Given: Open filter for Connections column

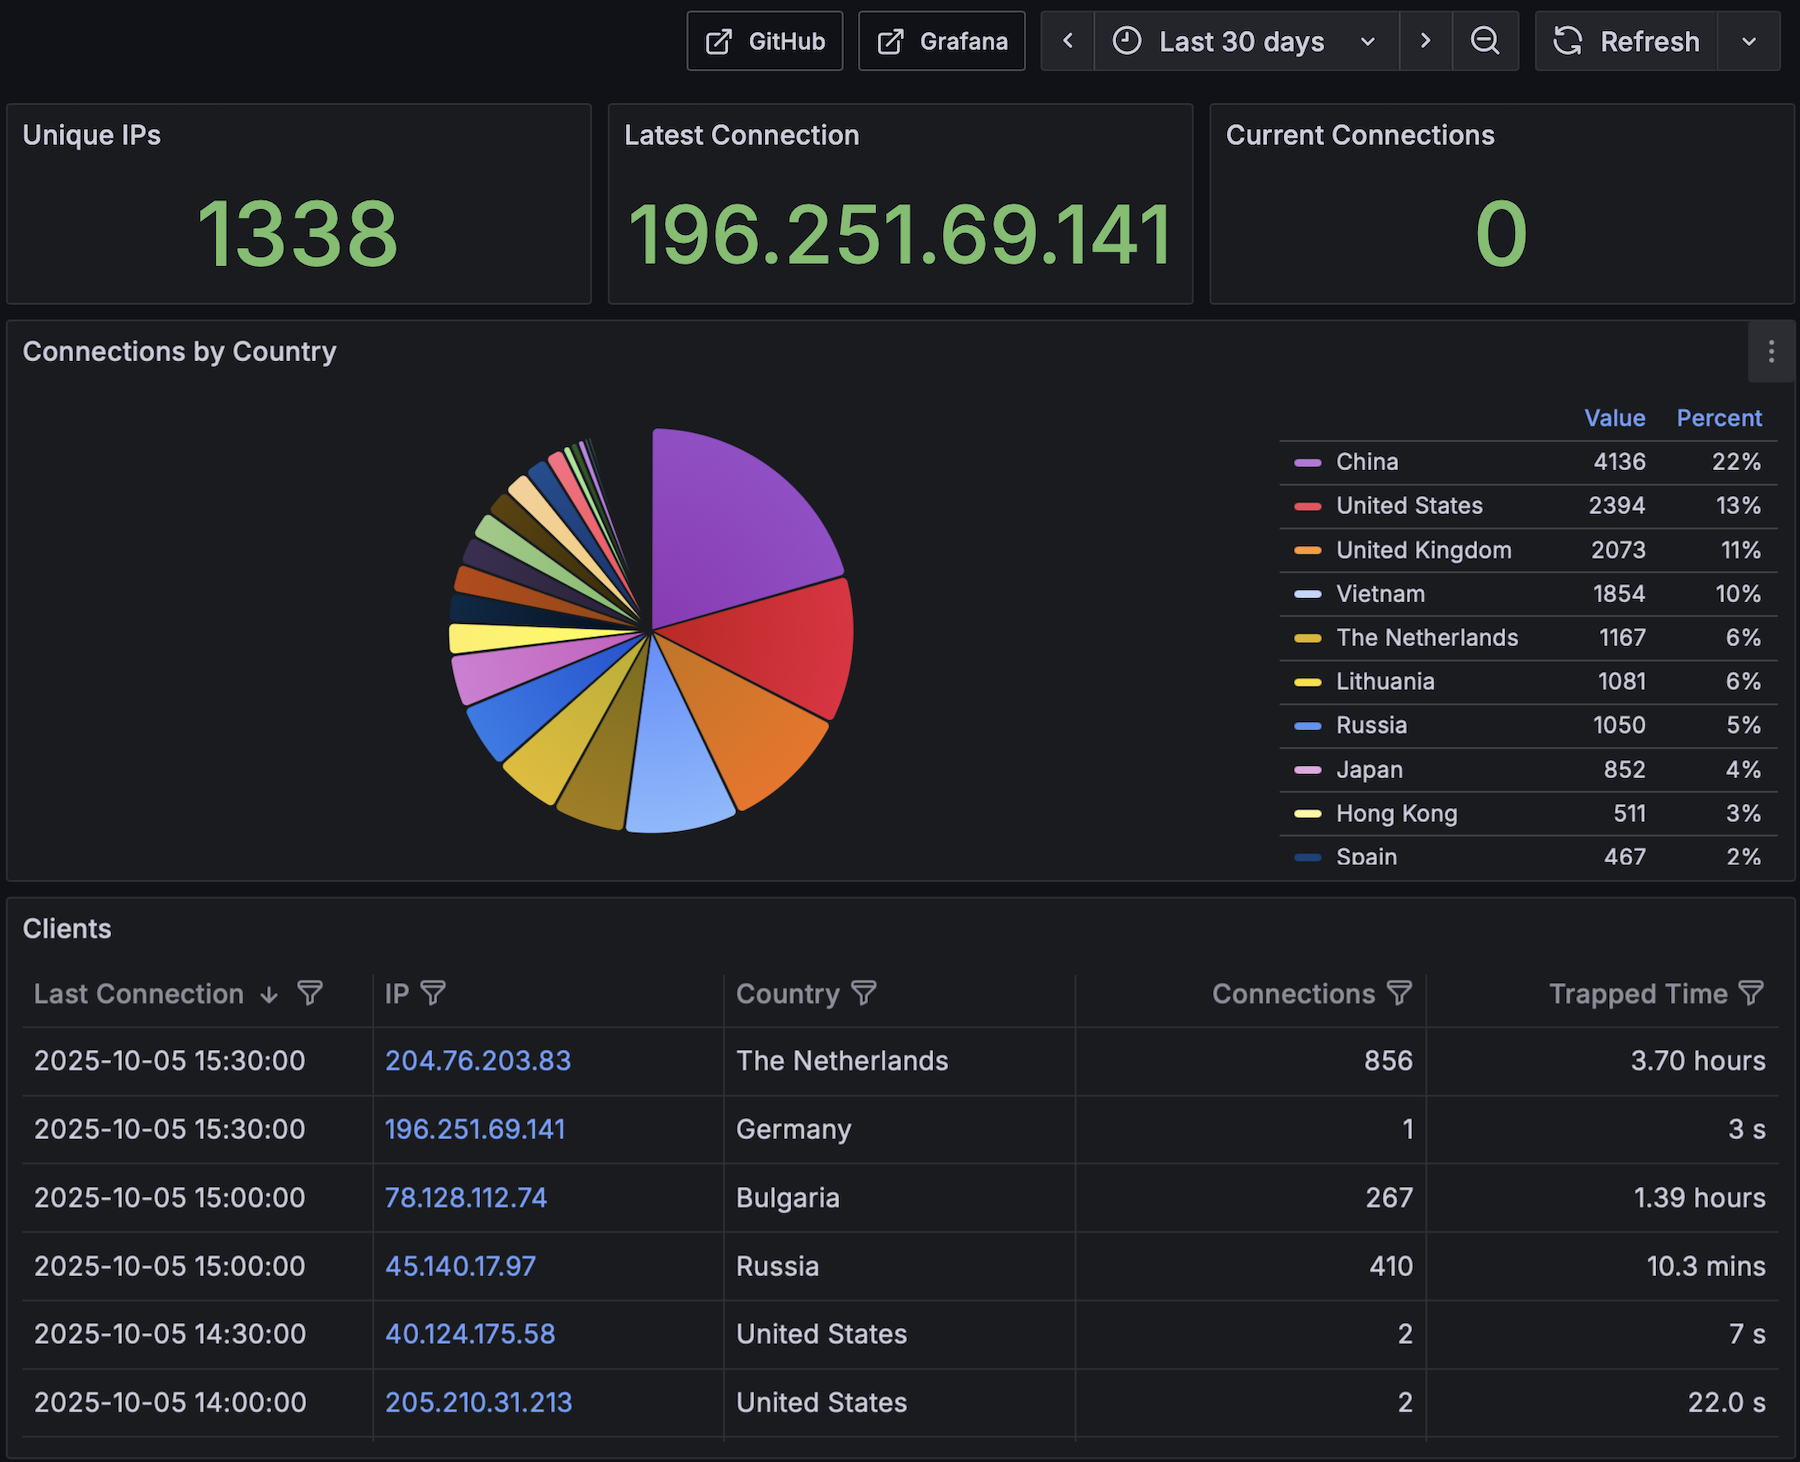Looking at the screenshot, I should (x=1399, y=993).
